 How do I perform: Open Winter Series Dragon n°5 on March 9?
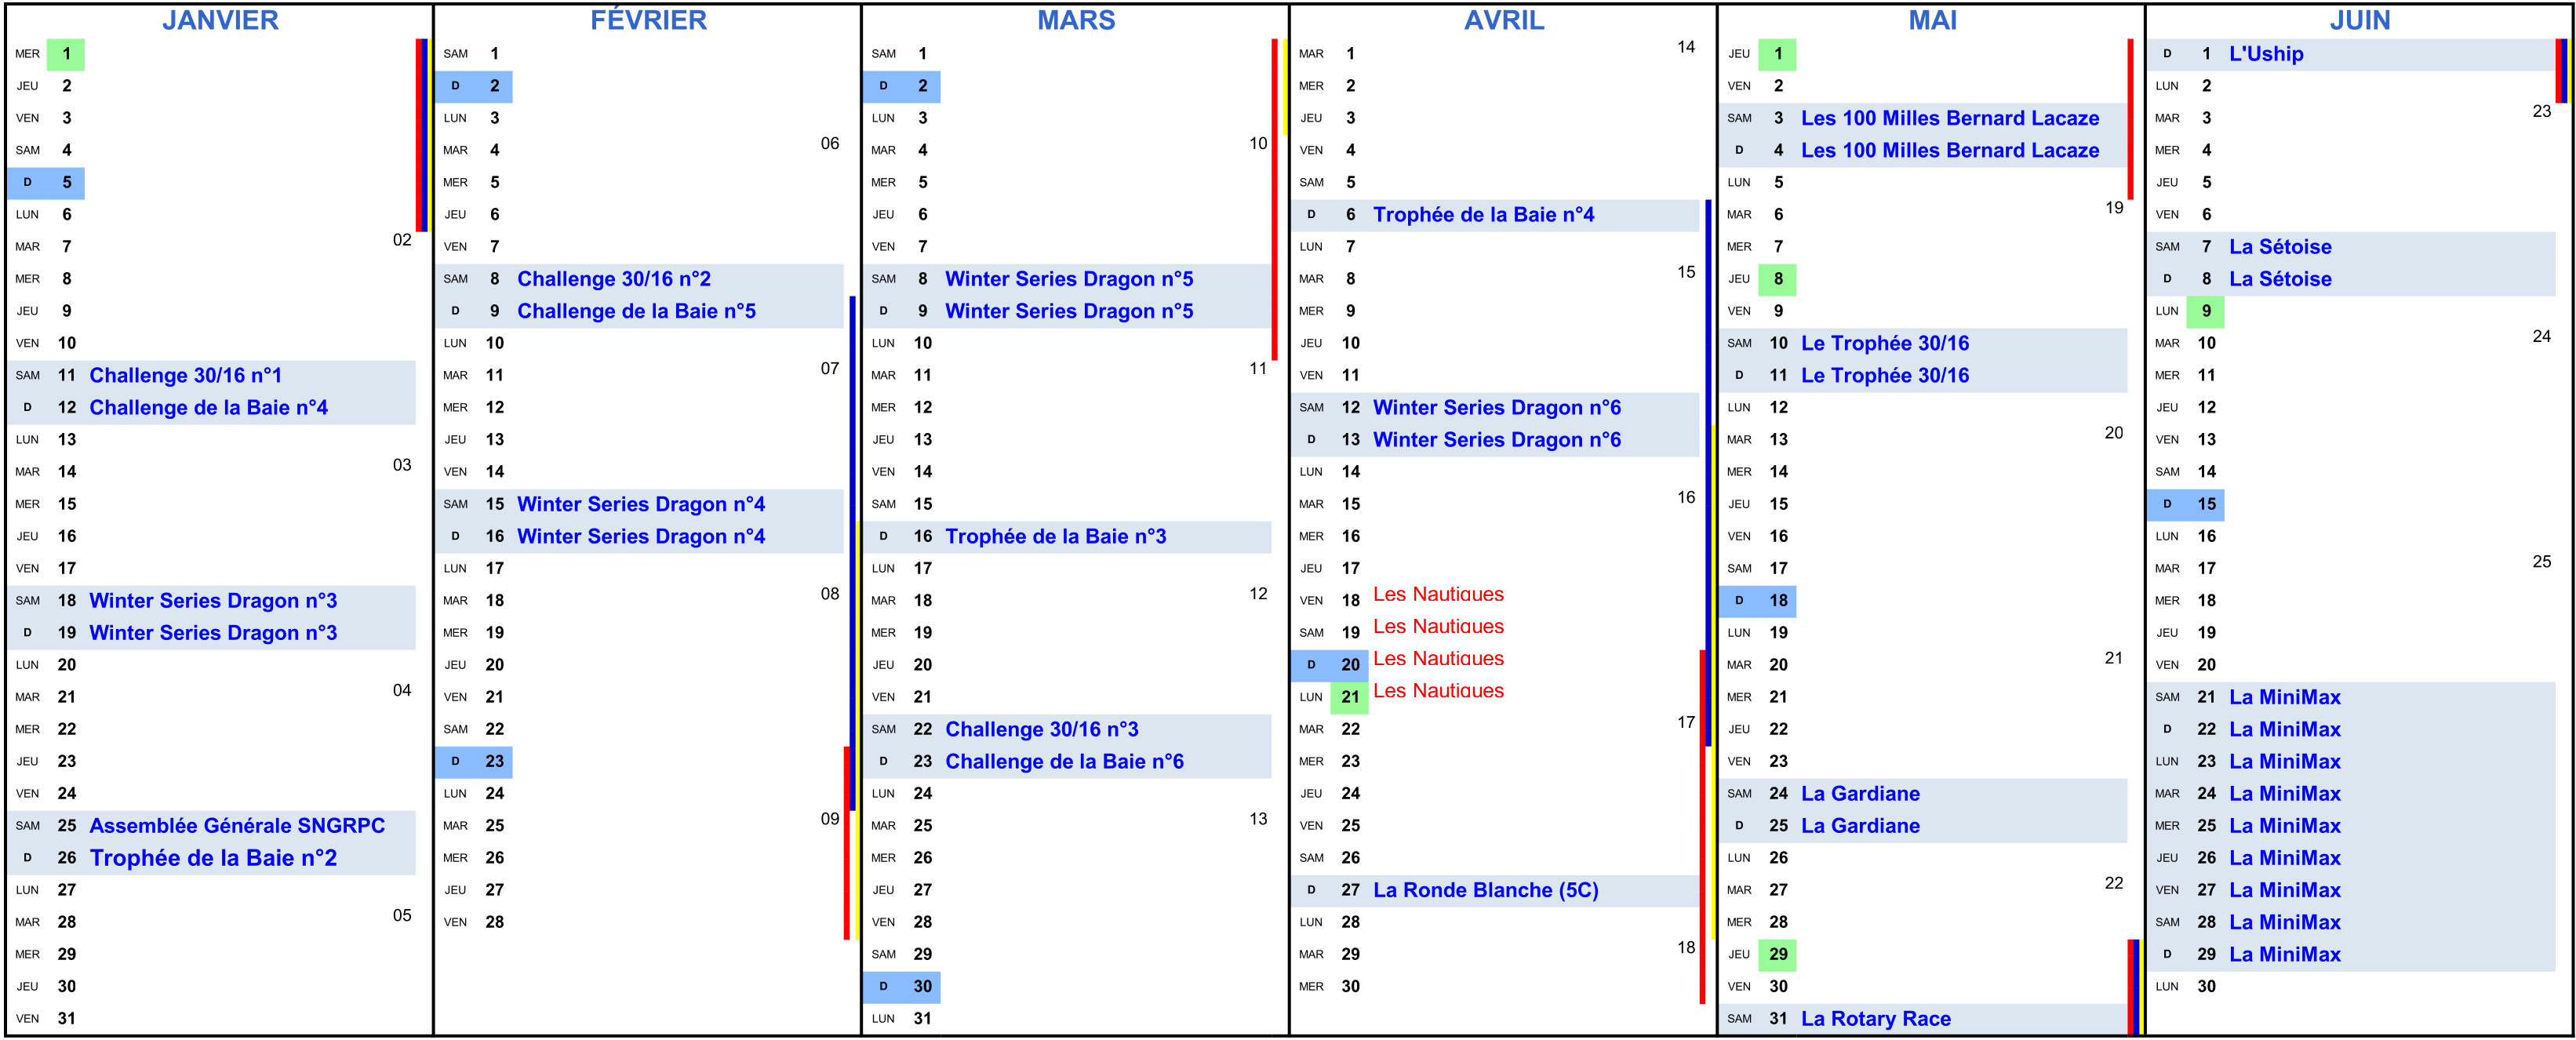coord(1069,311)
